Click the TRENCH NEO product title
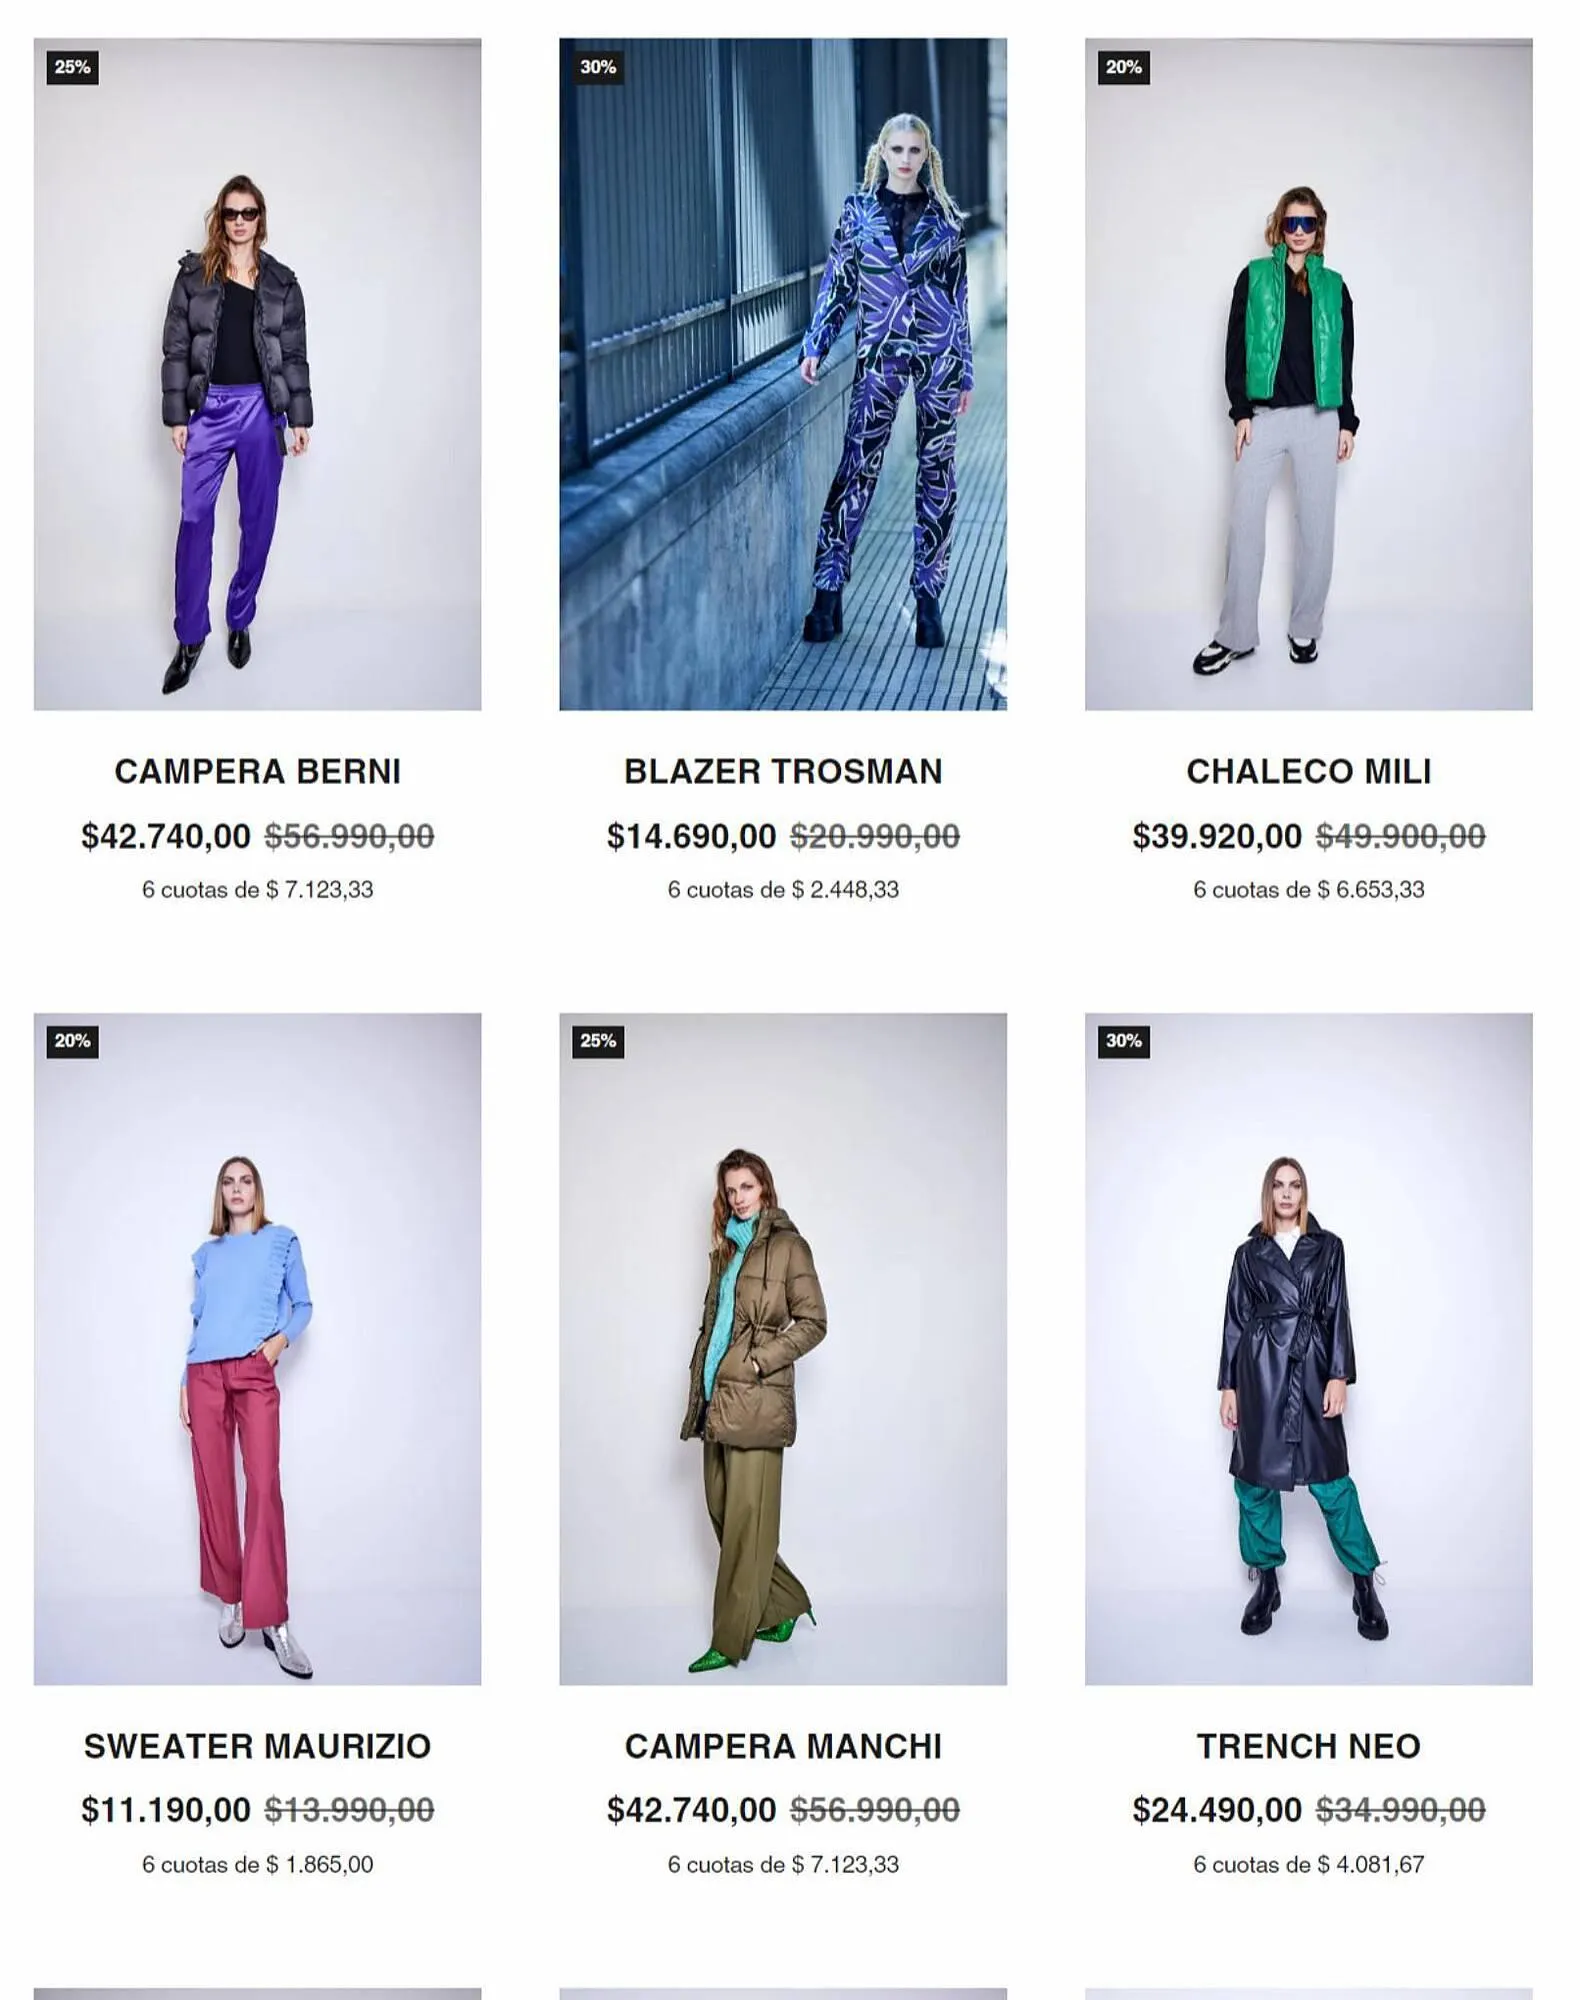 tap(1308, 1746)
